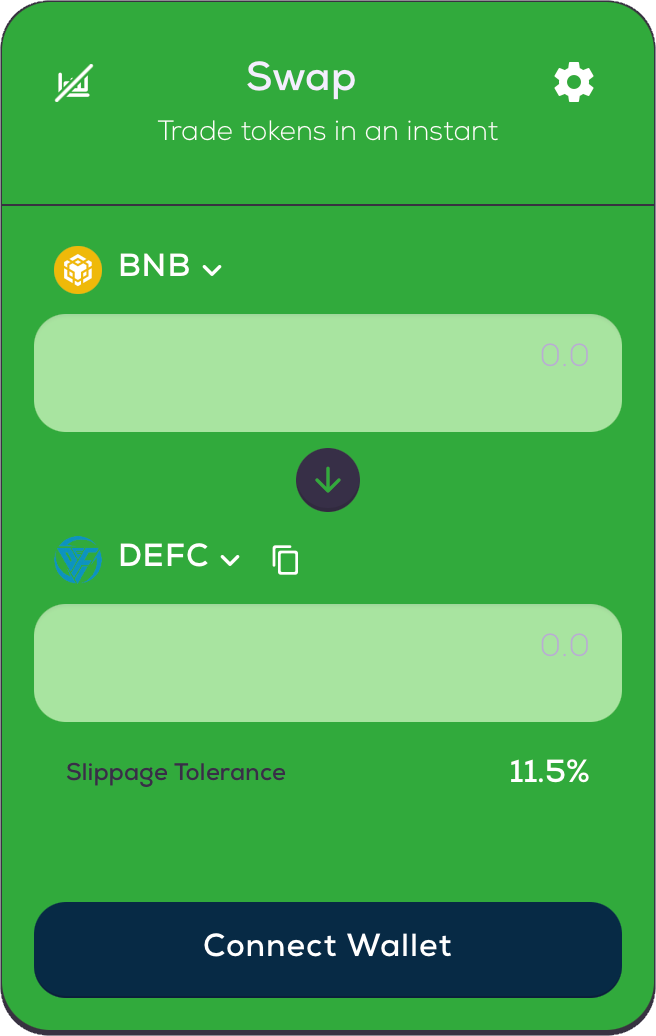
Task: Click the 11.5% slippage value
Action: tap(549, 771)
